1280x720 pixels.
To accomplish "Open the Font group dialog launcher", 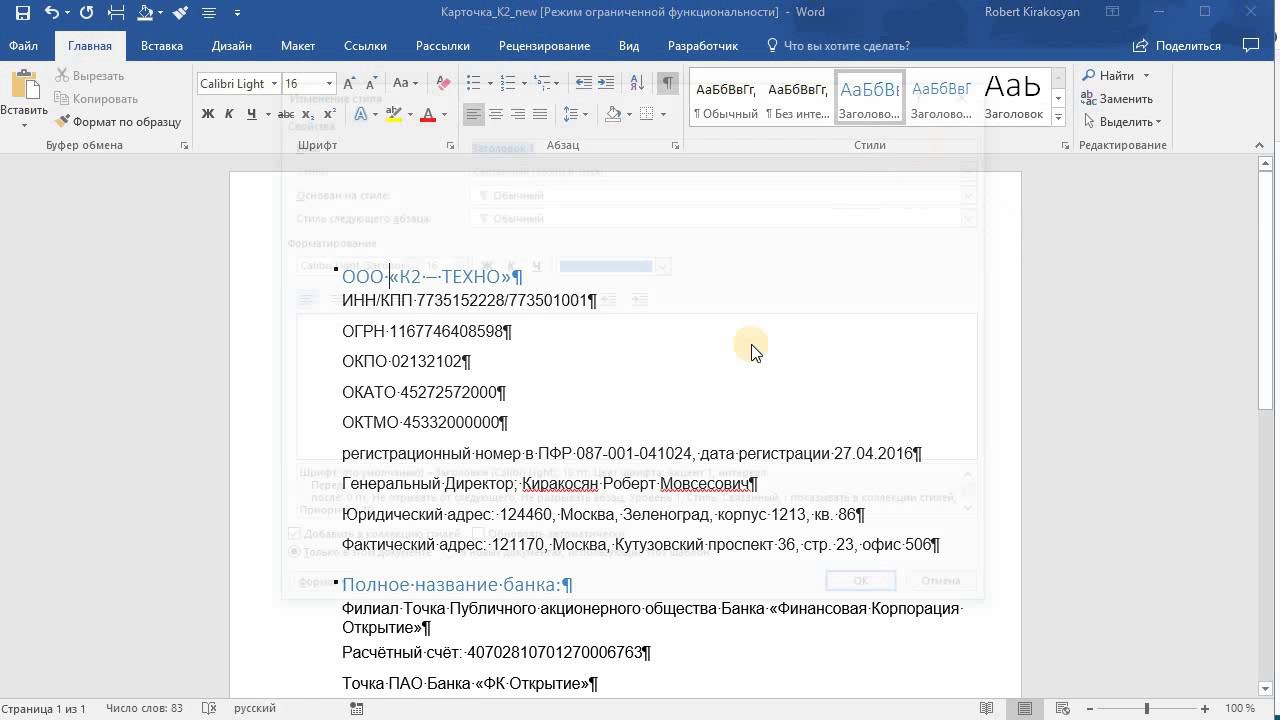I will click(450, 146).
